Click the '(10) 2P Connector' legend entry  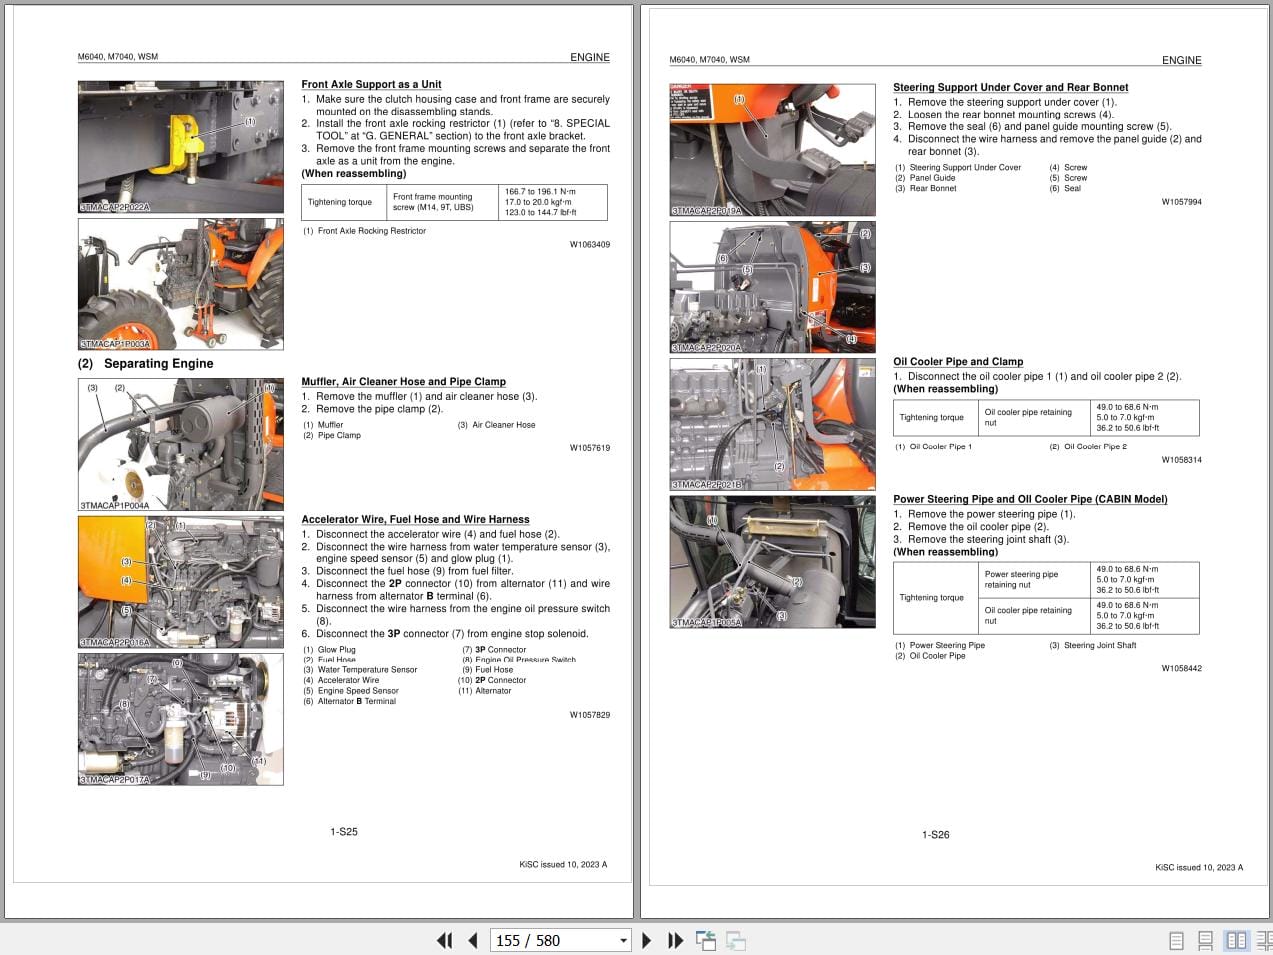pos(492,680)
